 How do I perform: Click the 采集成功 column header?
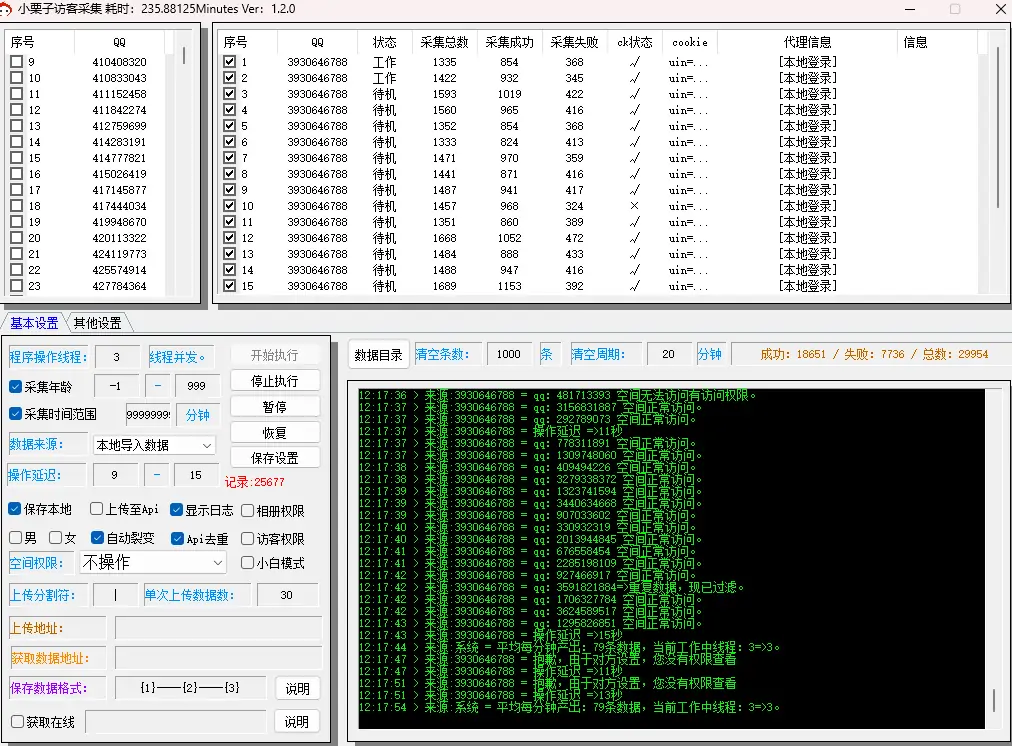click(x=509, y=43)
